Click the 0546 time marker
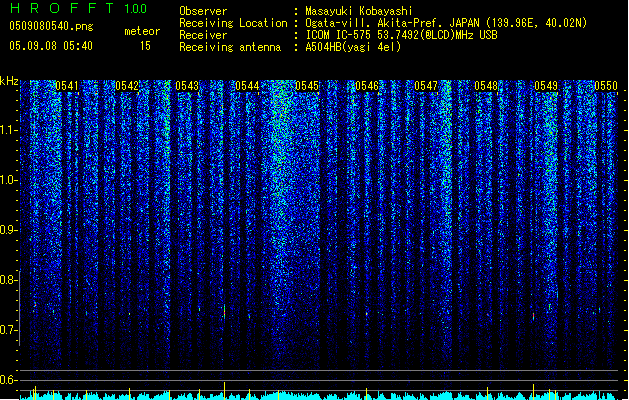Viewport: 629px width, 400px height. [x=367, y=86]
